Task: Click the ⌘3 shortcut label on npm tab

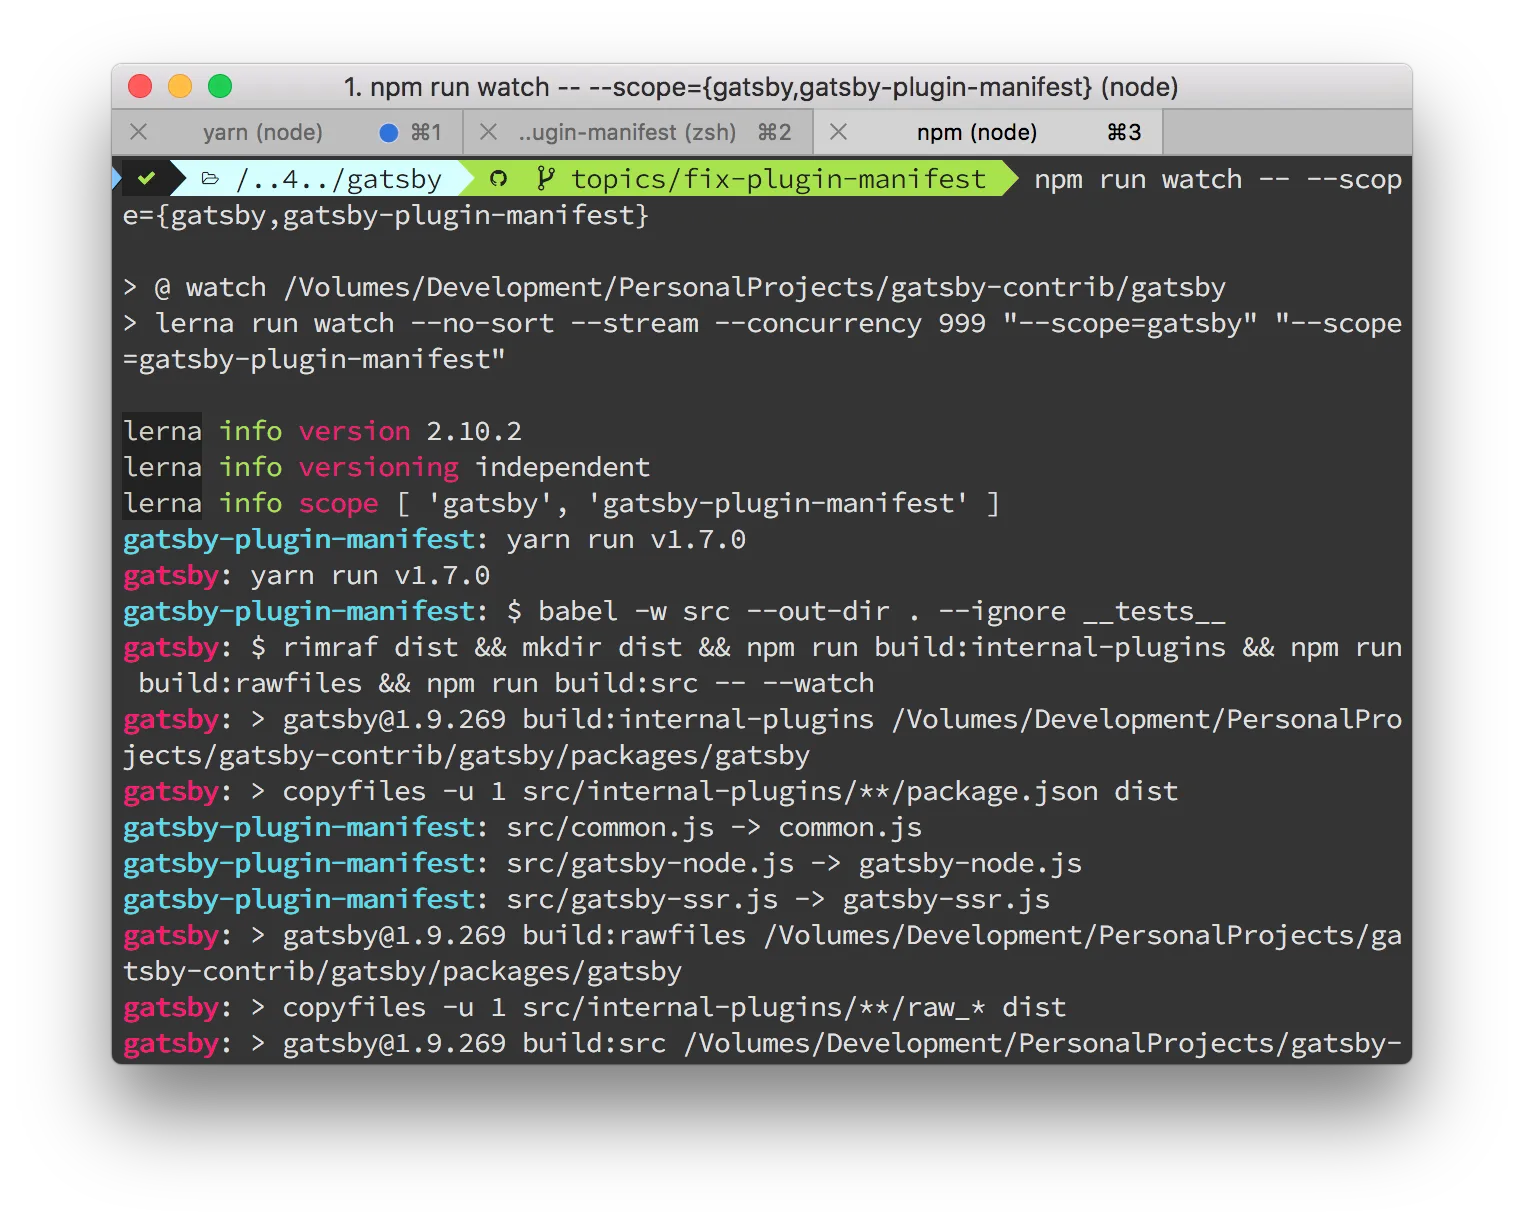Action: [x=1124, y=132]
